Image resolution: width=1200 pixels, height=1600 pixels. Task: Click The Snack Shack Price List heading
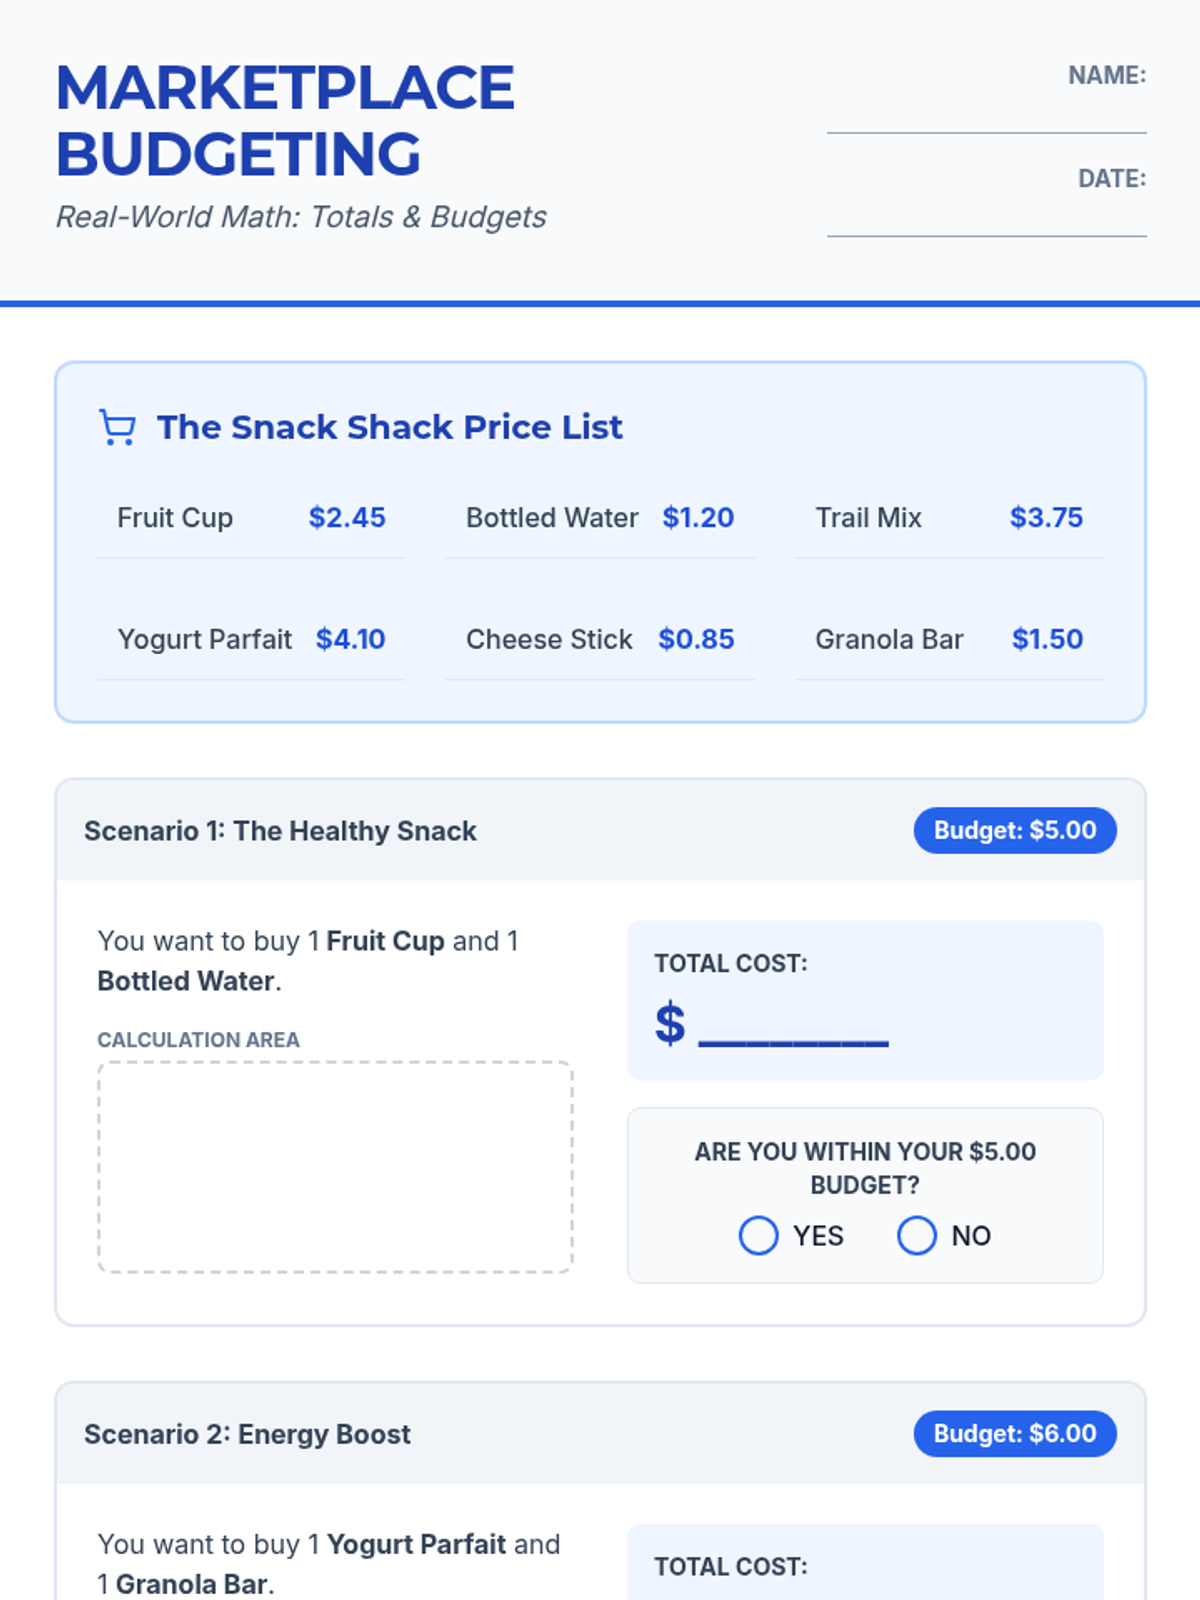[x=389, y=428]
